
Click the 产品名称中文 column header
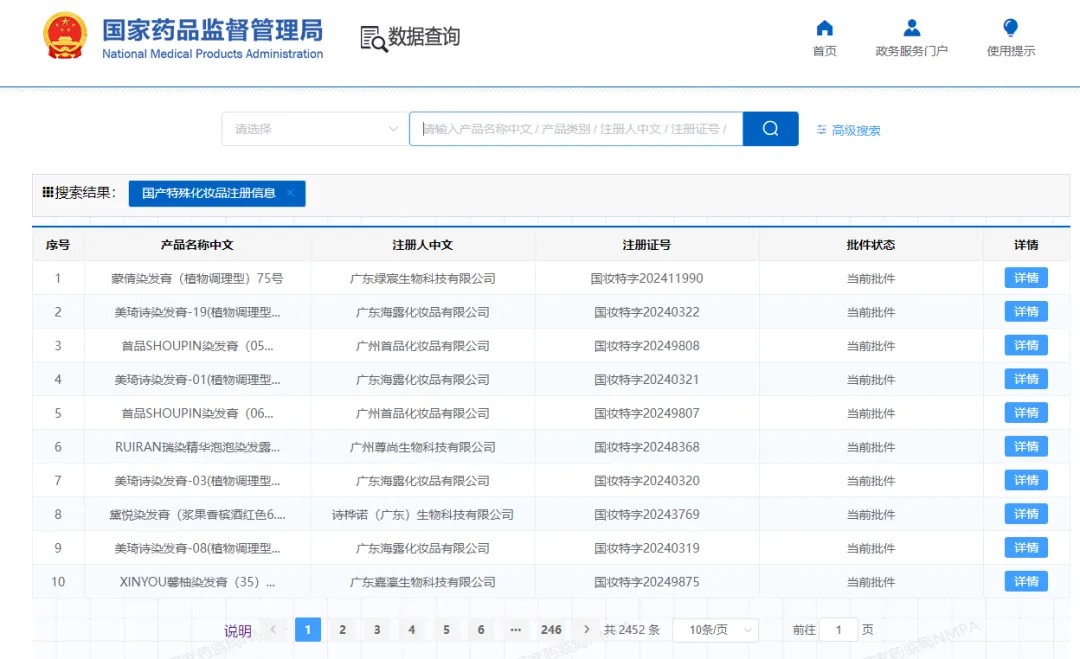pyautogui.click(x=197, y=244)
